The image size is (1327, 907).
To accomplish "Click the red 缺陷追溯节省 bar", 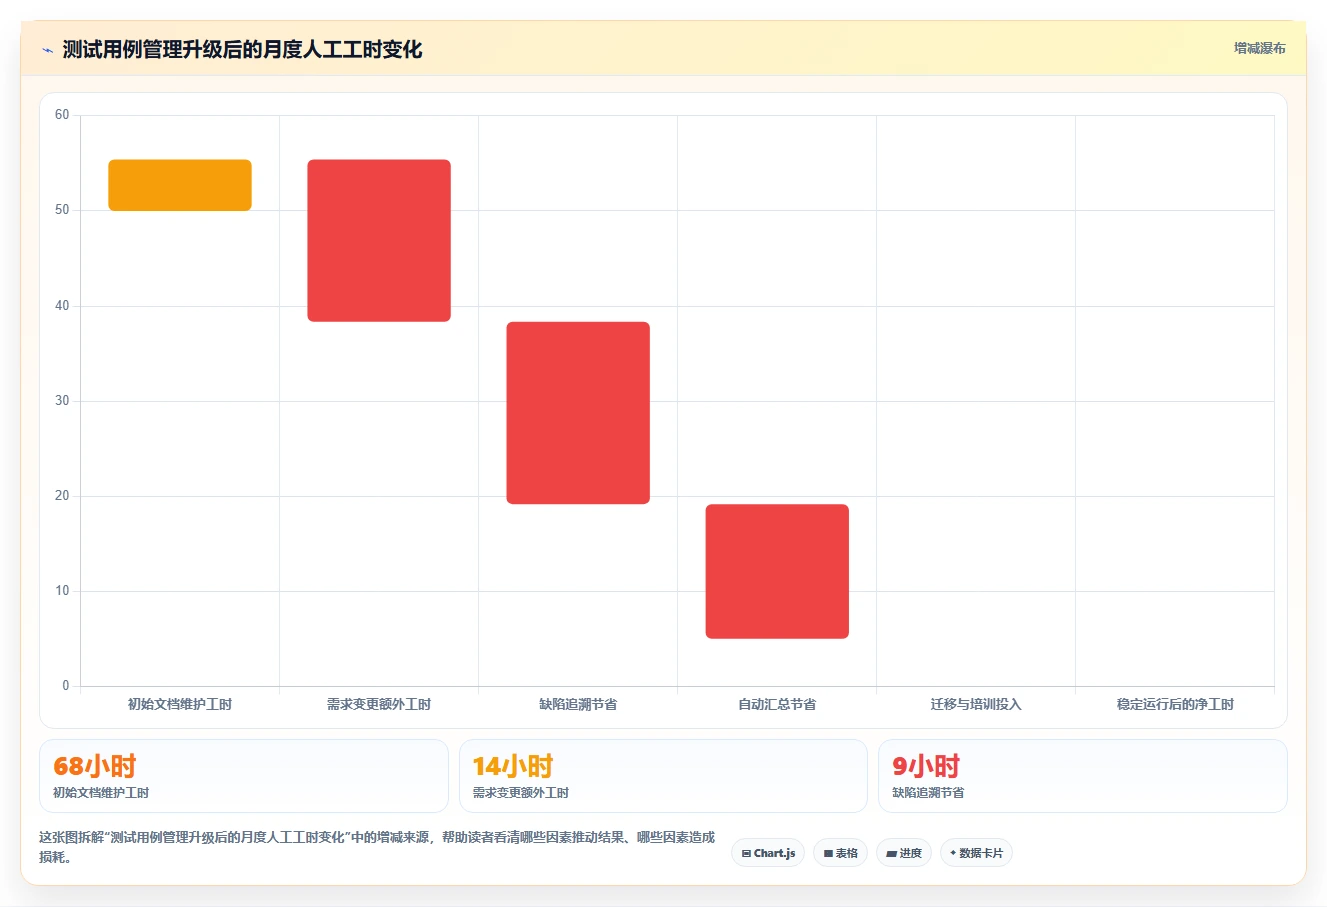I will 578,413.
